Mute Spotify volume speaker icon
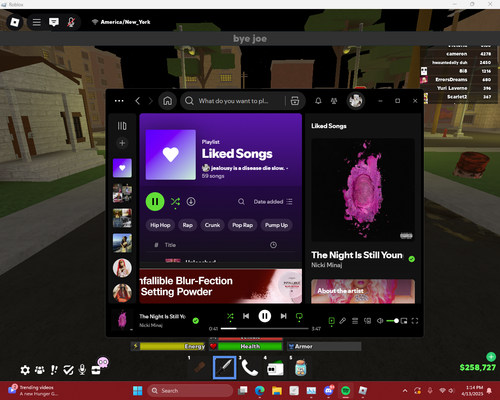Viewport: 500px width, 400px height. (x=380, y=321)
